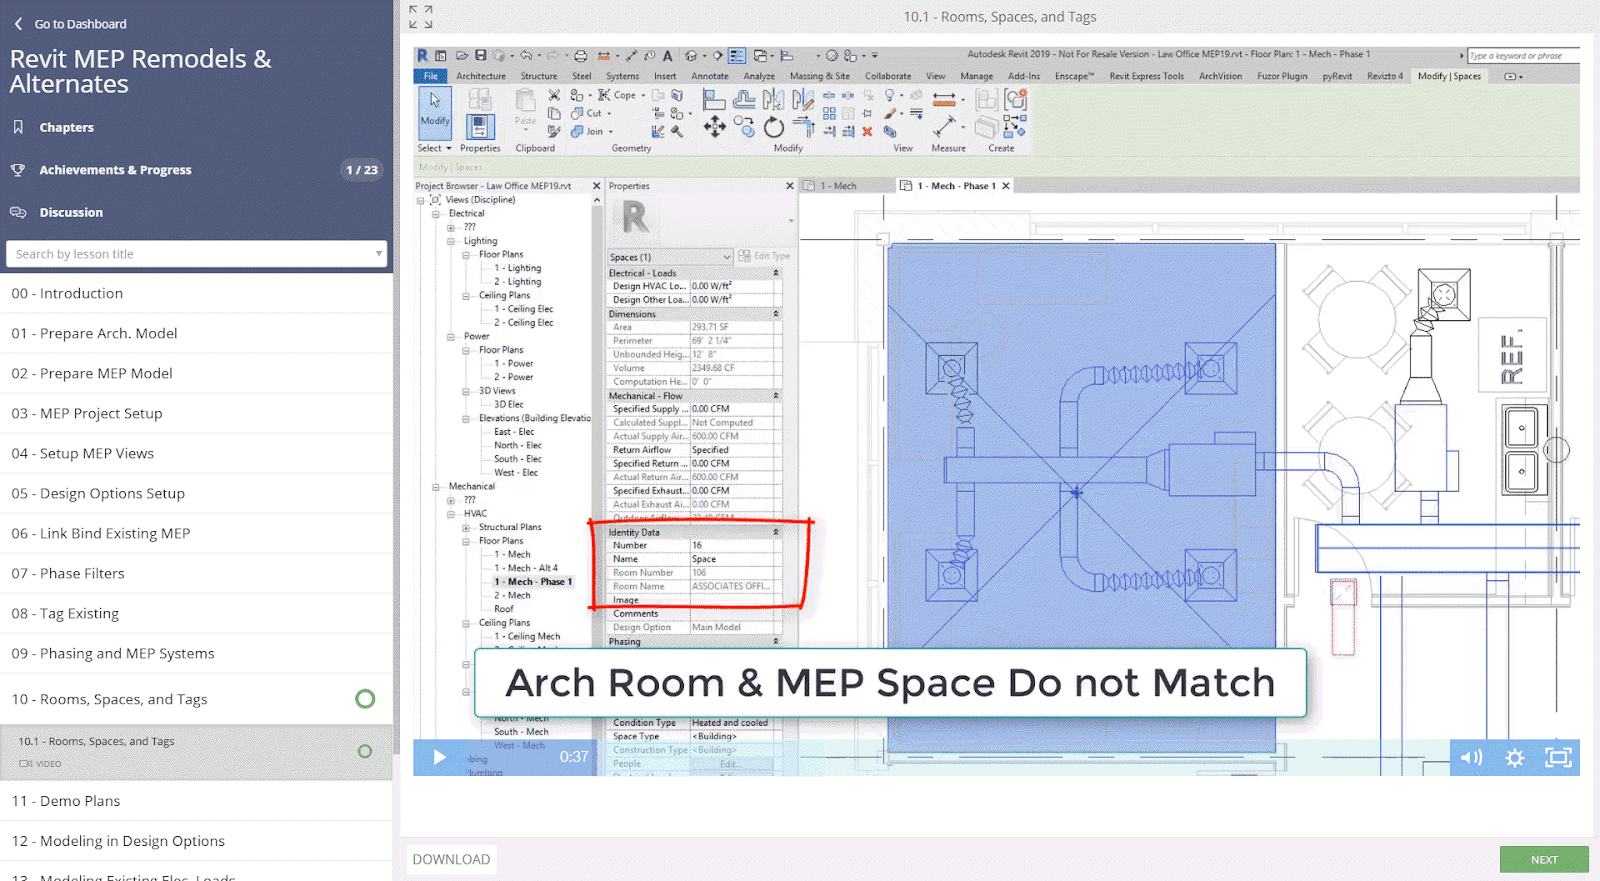Viewport: 1600px width, 881px height.
Task: Click the Text tool A icon
Action: [667, 56]
